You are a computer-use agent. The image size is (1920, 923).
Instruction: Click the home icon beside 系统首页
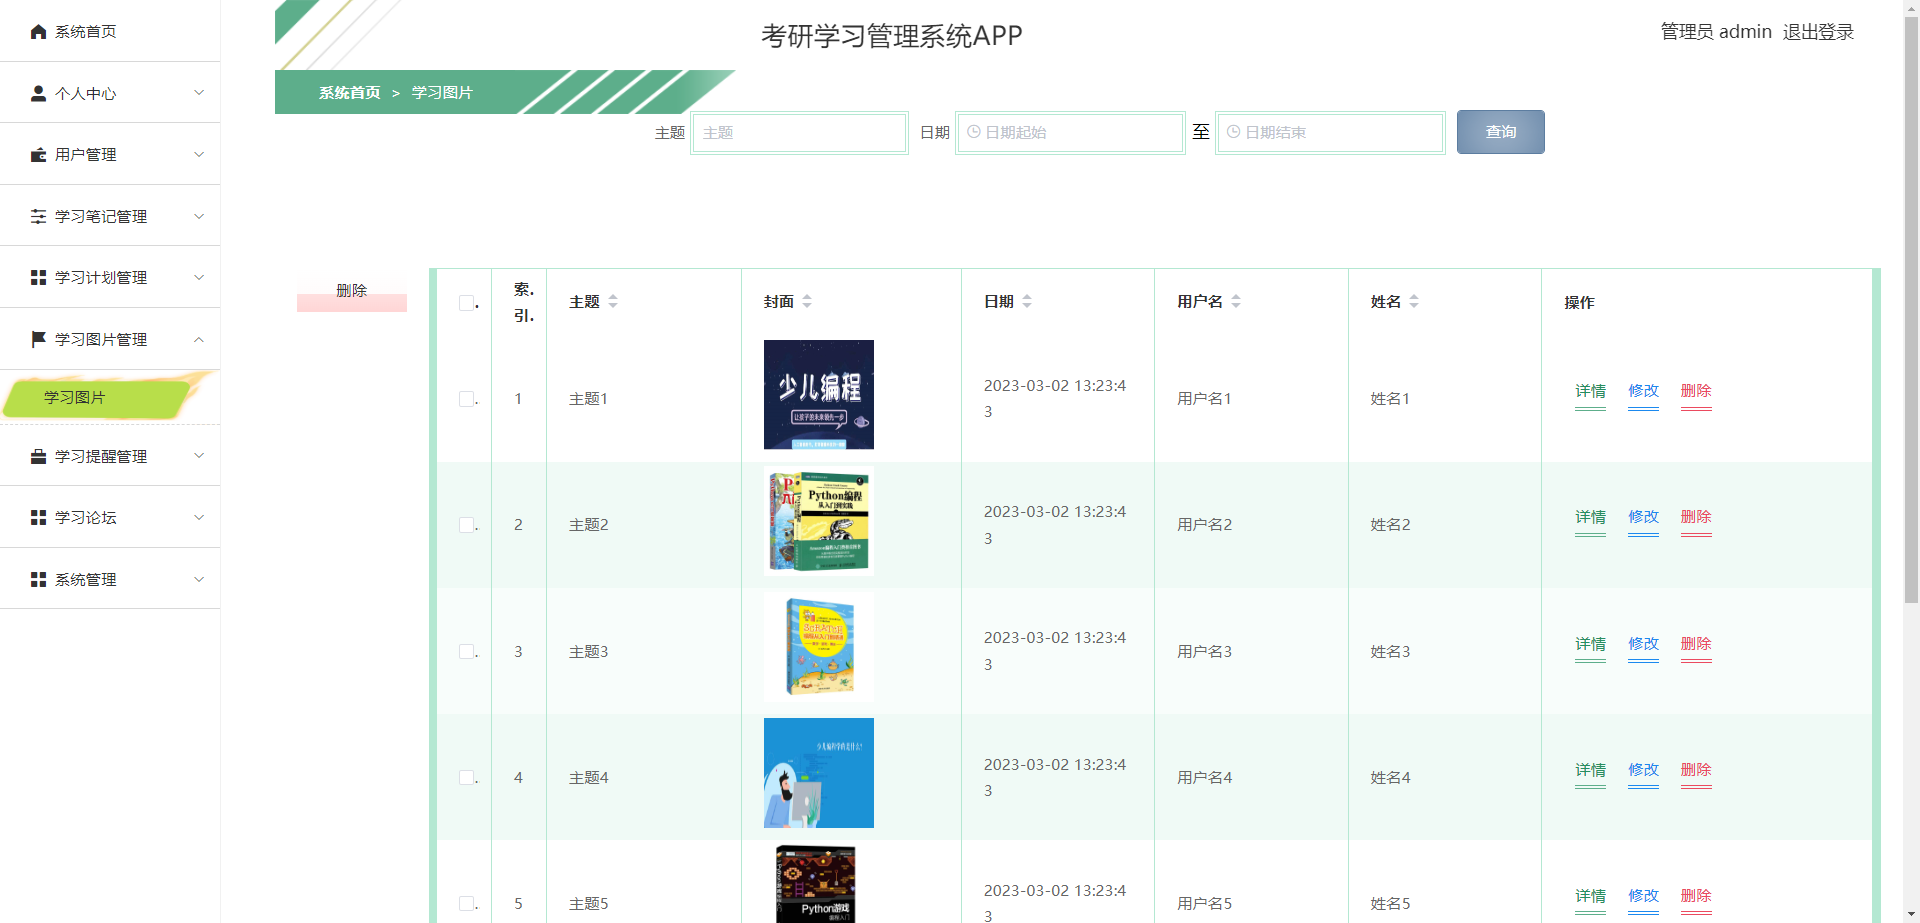[x=39, y=32]
